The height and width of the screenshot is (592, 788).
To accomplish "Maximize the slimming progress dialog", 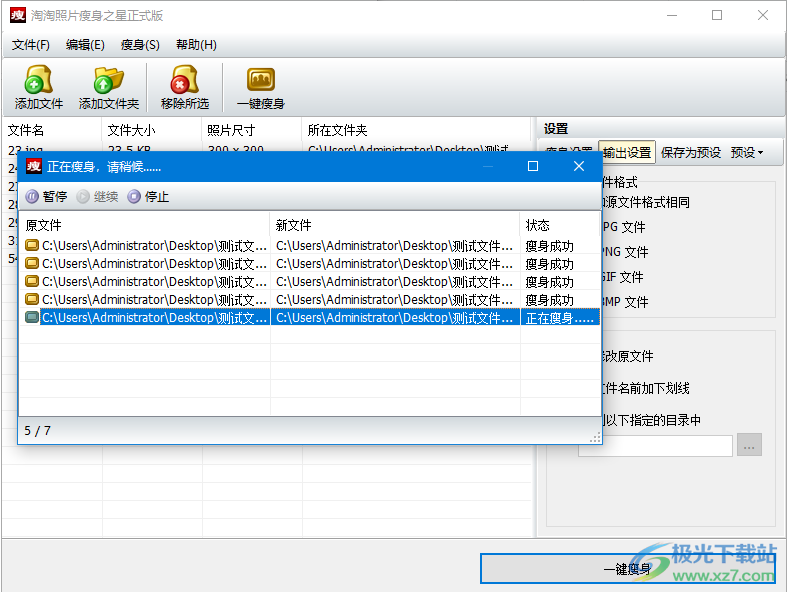I will [x=533, y=166].
